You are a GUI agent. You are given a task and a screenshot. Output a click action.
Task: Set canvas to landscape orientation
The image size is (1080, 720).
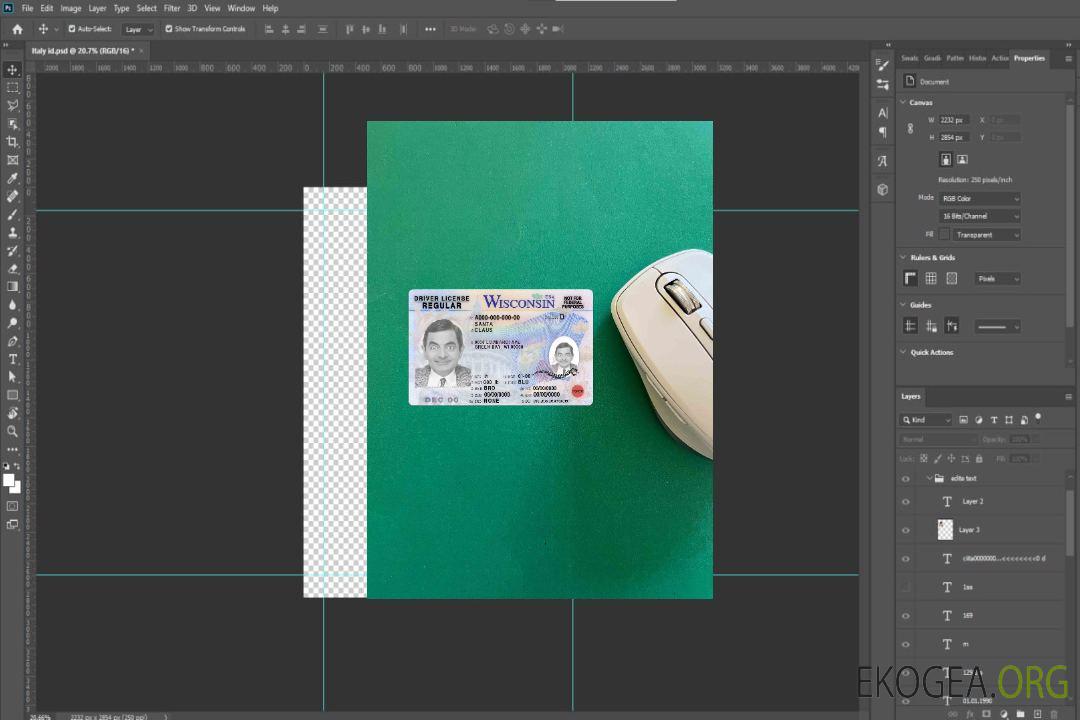click(x=962, y=159)
